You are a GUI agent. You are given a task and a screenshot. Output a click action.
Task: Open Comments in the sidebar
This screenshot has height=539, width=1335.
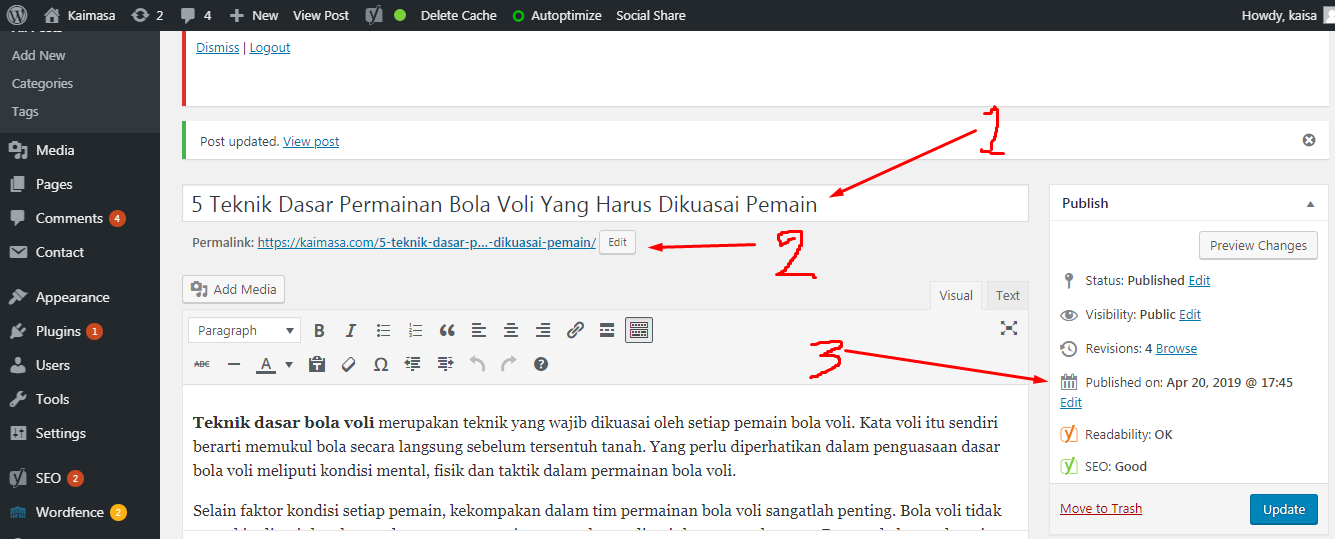click(x=69, y=218)
